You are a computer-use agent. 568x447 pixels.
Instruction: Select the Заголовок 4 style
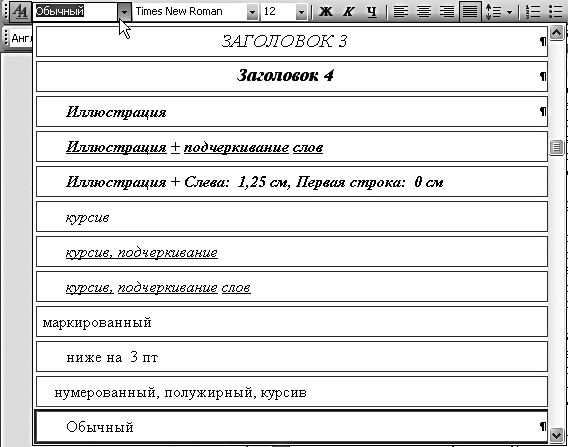click(292, 76)
